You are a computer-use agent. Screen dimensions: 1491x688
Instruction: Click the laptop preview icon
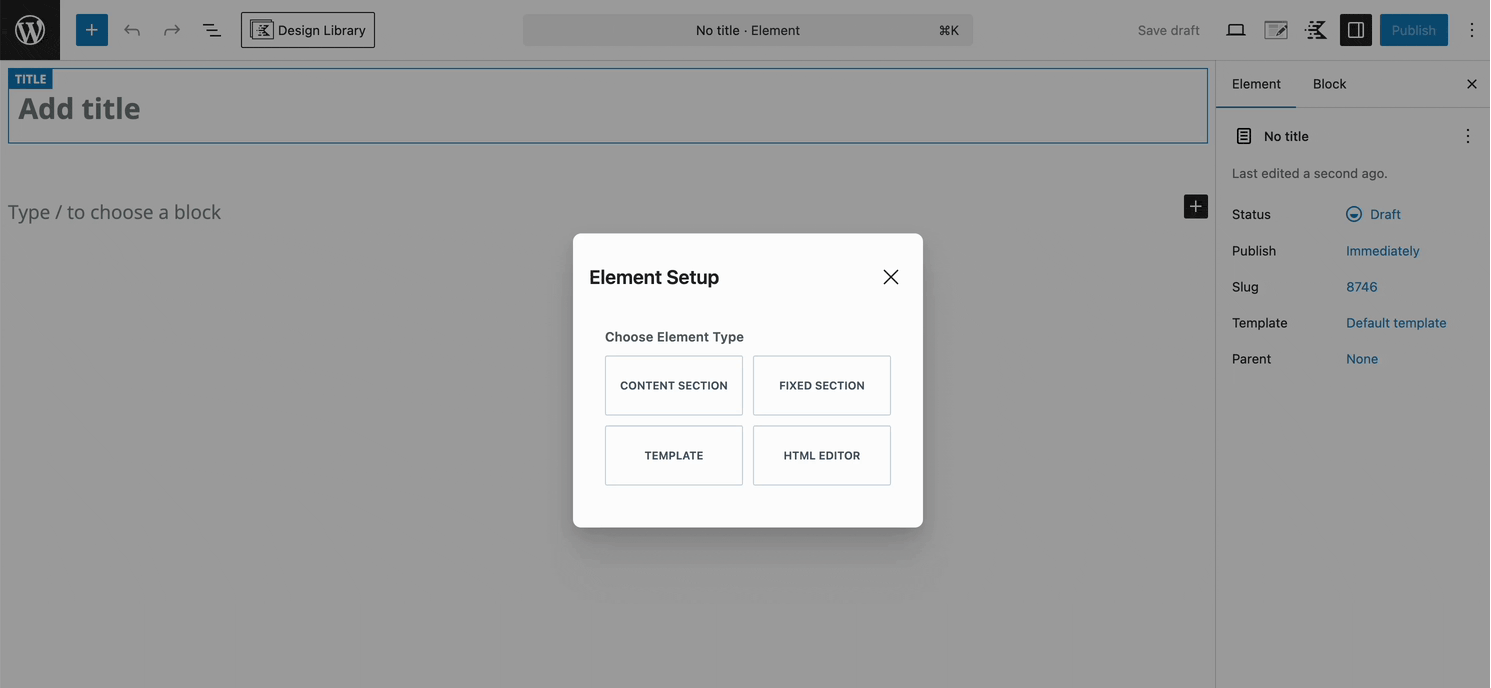click(1236, 30)
